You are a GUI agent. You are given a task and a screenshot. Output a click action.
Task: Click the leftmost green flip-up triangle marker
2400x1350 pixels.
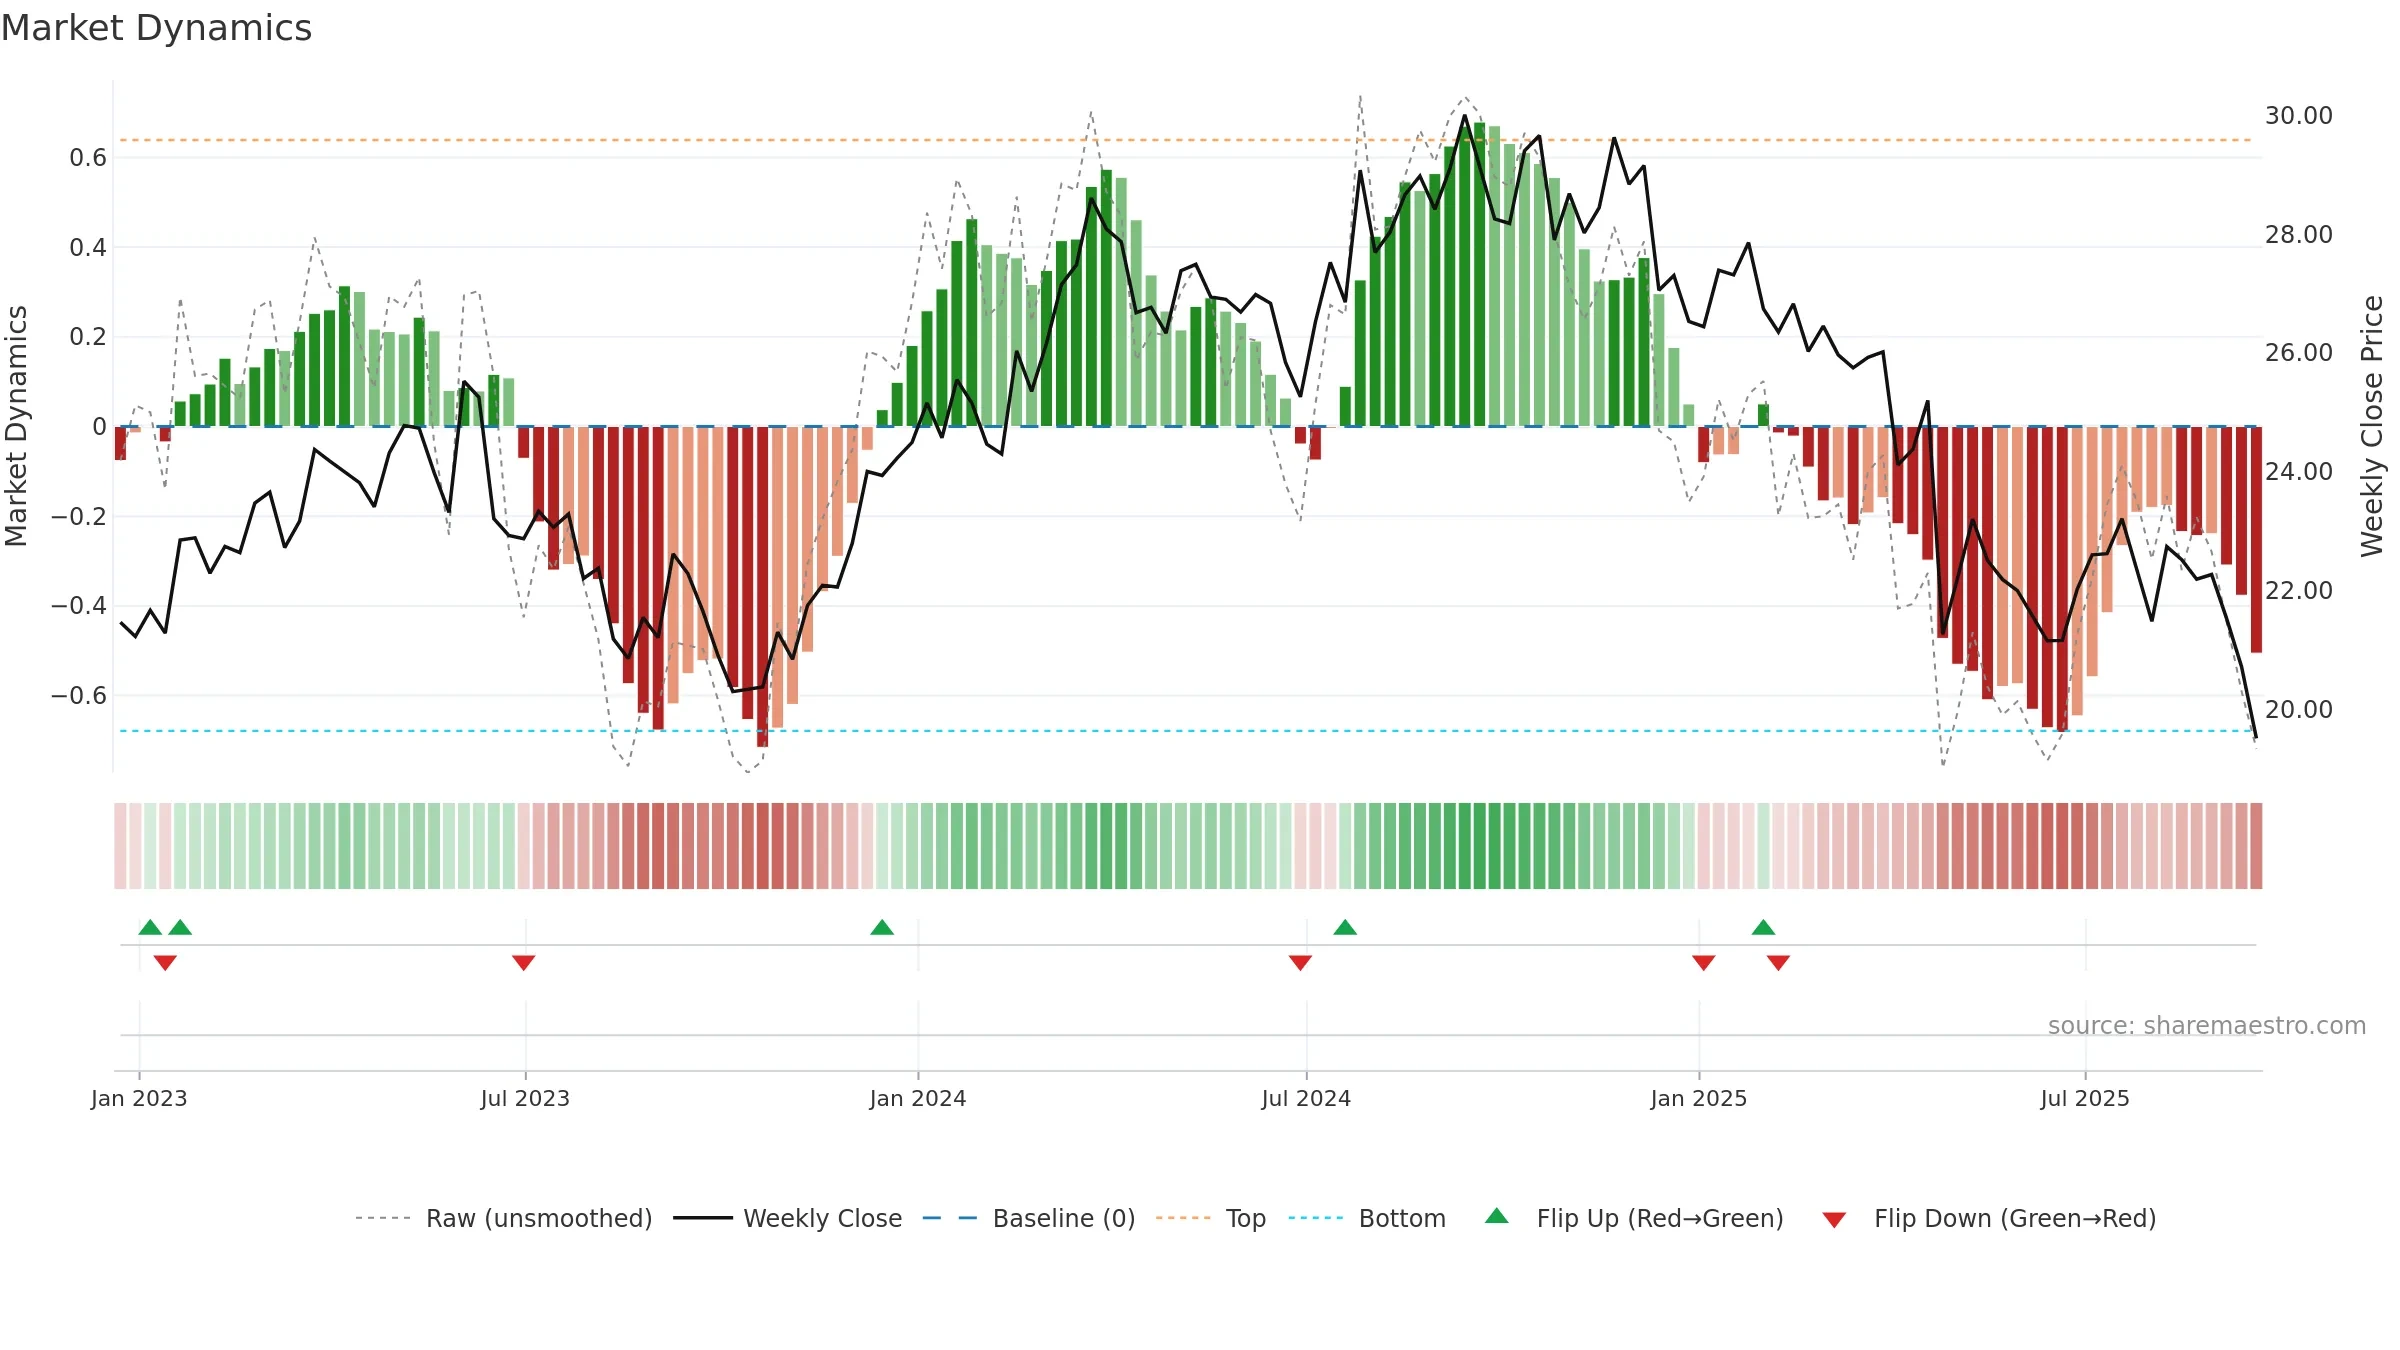click(x=150, y=927)
